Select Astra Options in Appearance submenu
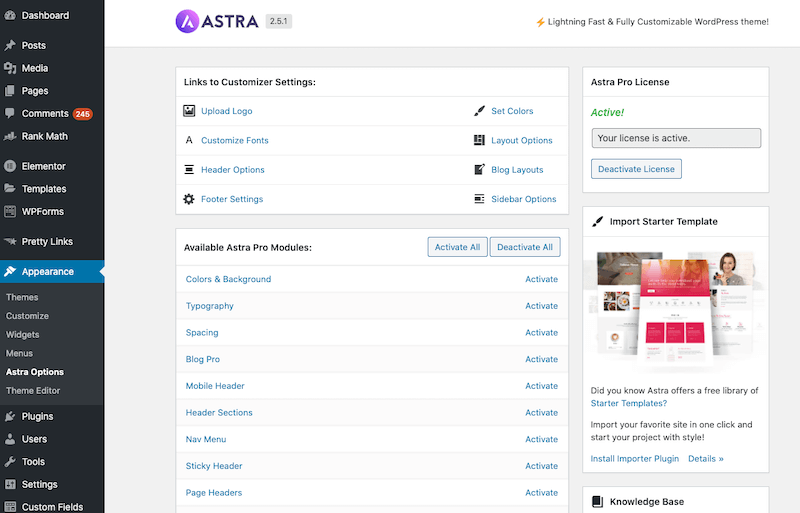The image size is (800, 513). [x=35, y=372]
